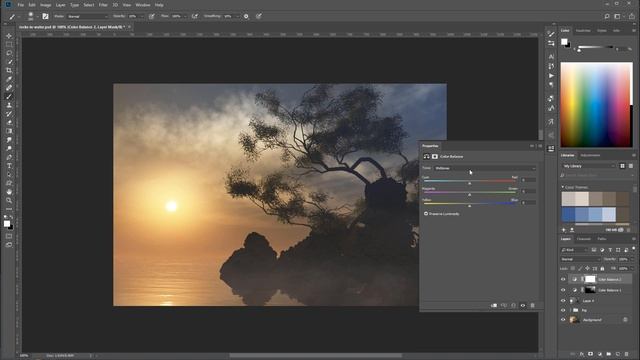Screen dimensions: 640x360
Task: Select the Eraser tool
Action: (9, 122)
